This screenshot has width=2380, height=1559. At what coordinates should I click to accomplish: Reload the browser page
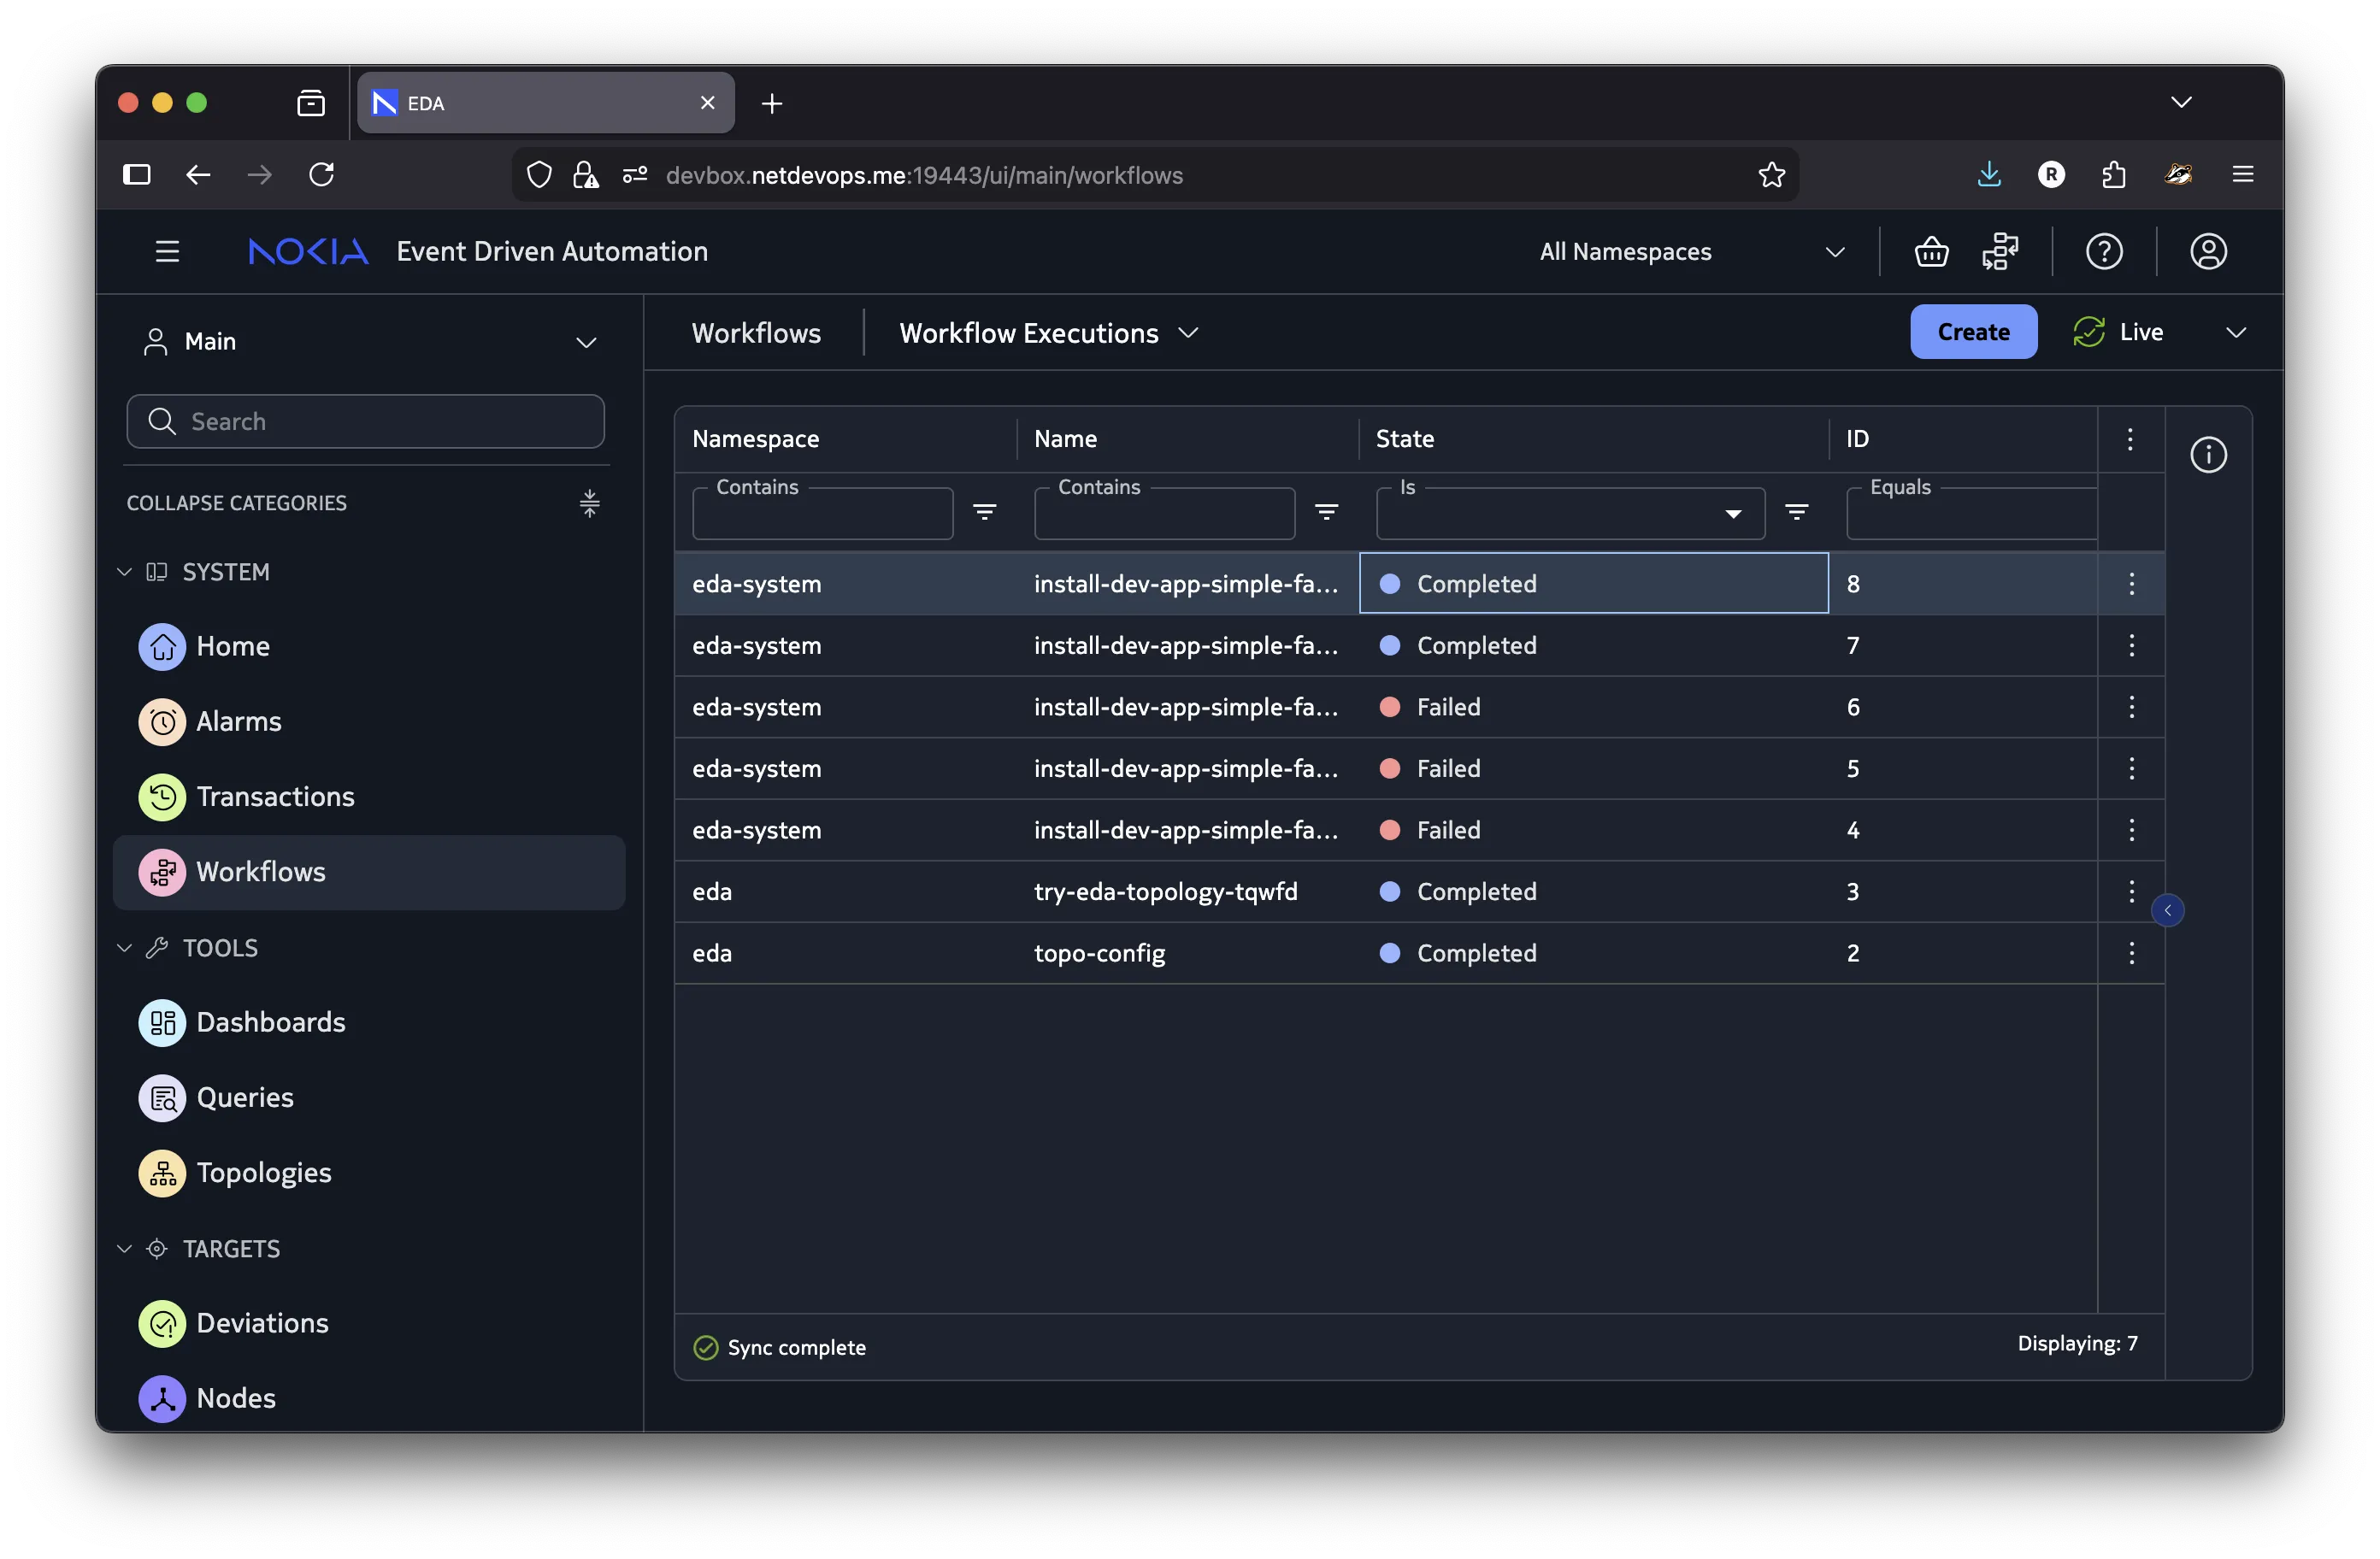click(x=322, y=175)
